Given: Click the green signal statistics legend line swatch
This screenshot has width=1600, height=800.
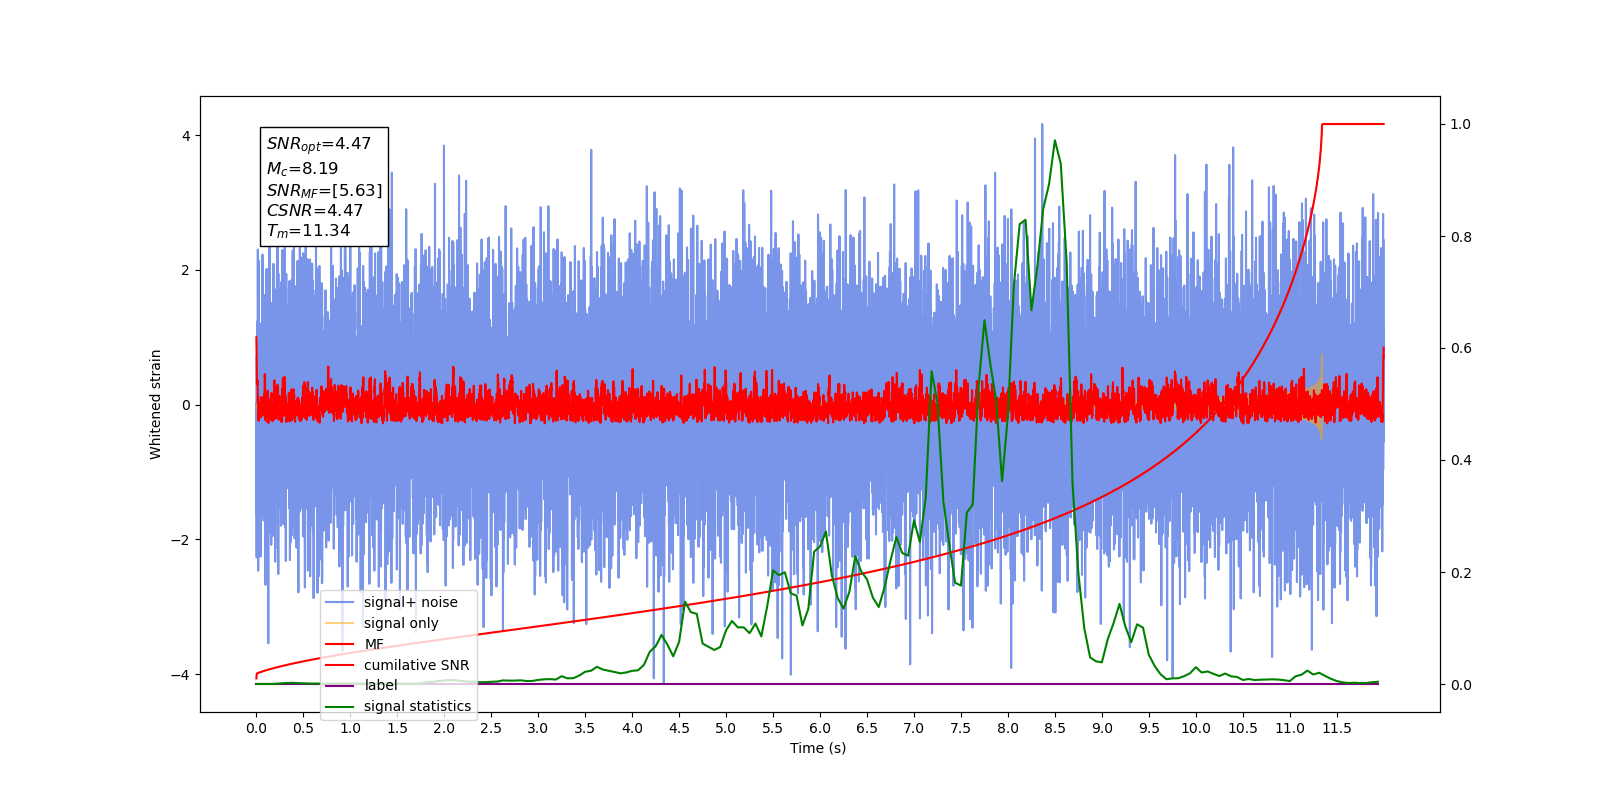Looking at the screenshot, I should pos(341,706).
